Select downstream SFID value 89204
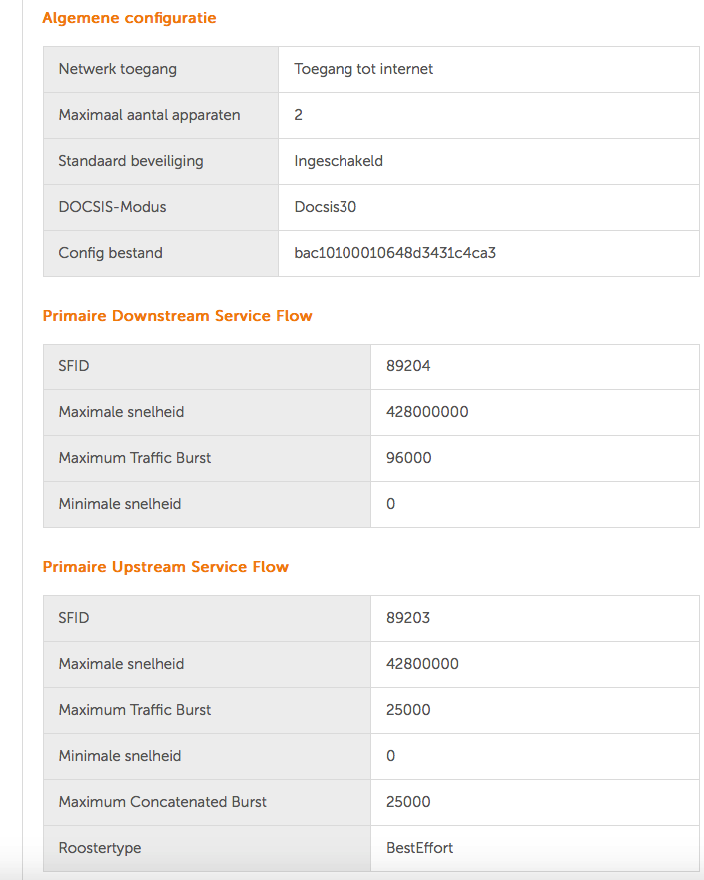This screenshot has height=880, width=704. 408,366
